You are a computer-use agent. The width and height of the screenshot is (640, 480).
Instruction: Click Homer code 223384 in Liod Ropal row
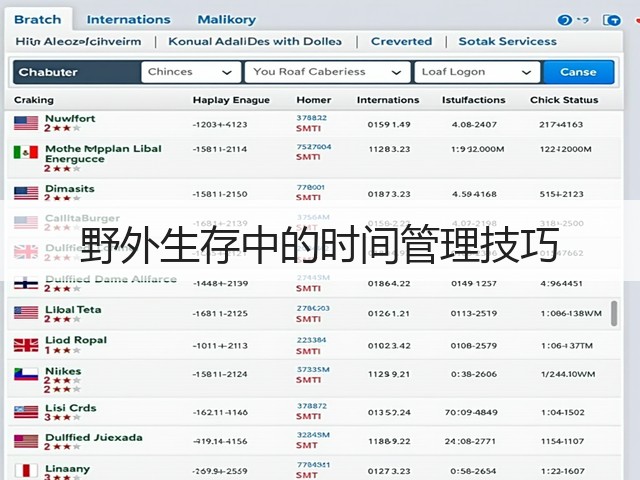[x=311, y=340]
